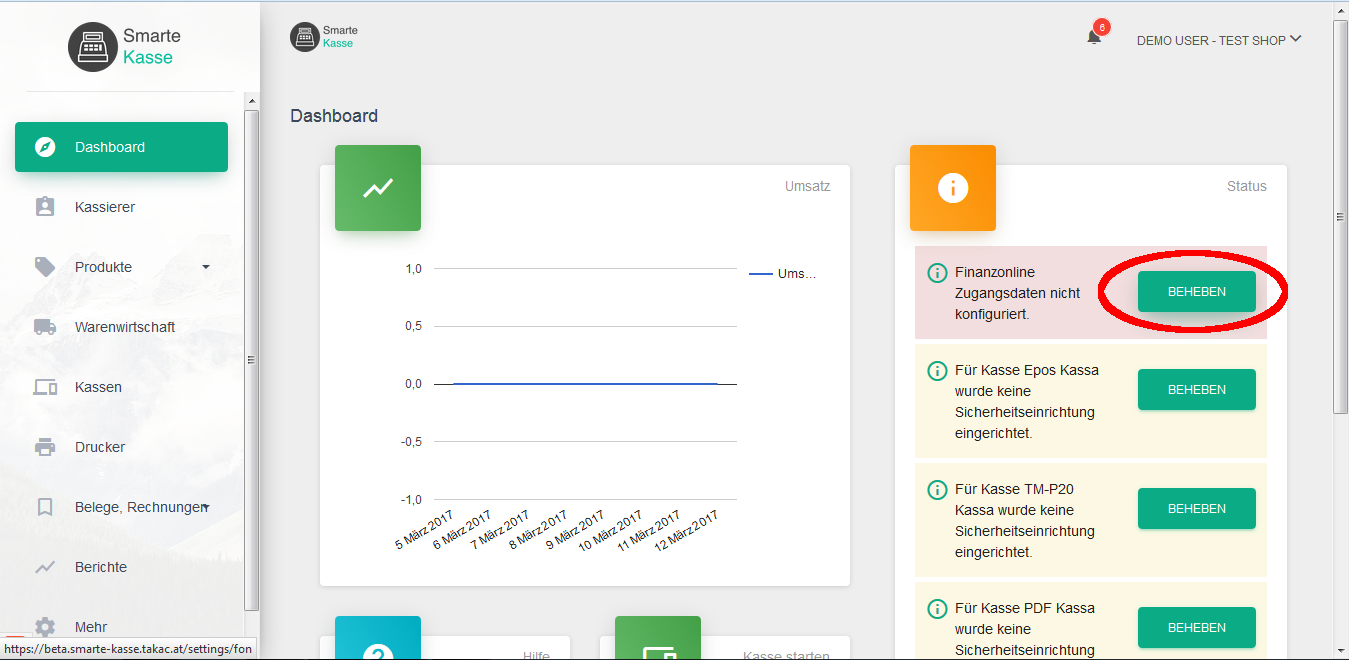1349x660 pixels.
Task: Click BEHEBEN for Kasse TM-P20 Kassa
Action: (1197, 508)
